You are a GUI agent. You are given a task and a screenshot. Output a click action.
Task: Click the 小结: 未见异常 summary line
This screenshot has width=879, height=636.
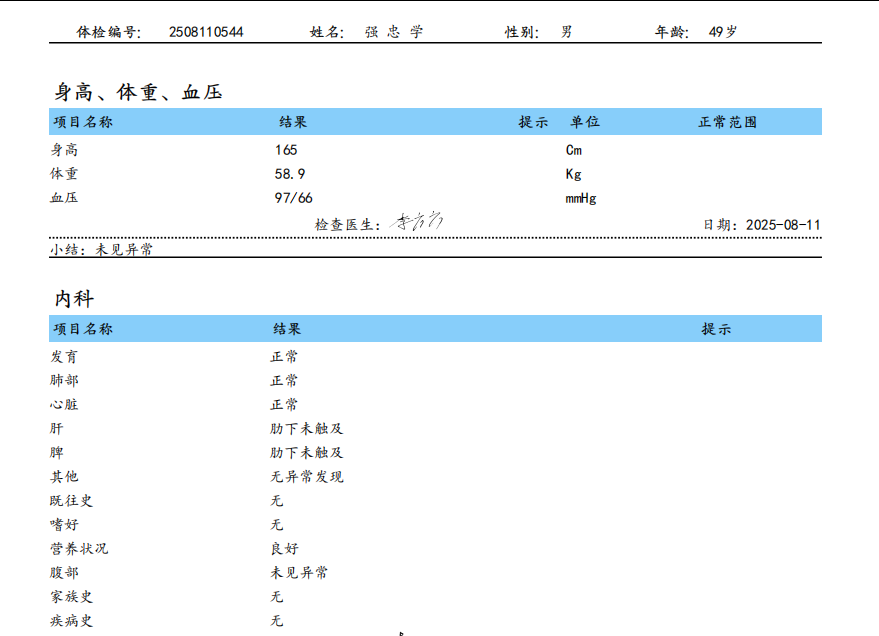click(x=101, y=250)
